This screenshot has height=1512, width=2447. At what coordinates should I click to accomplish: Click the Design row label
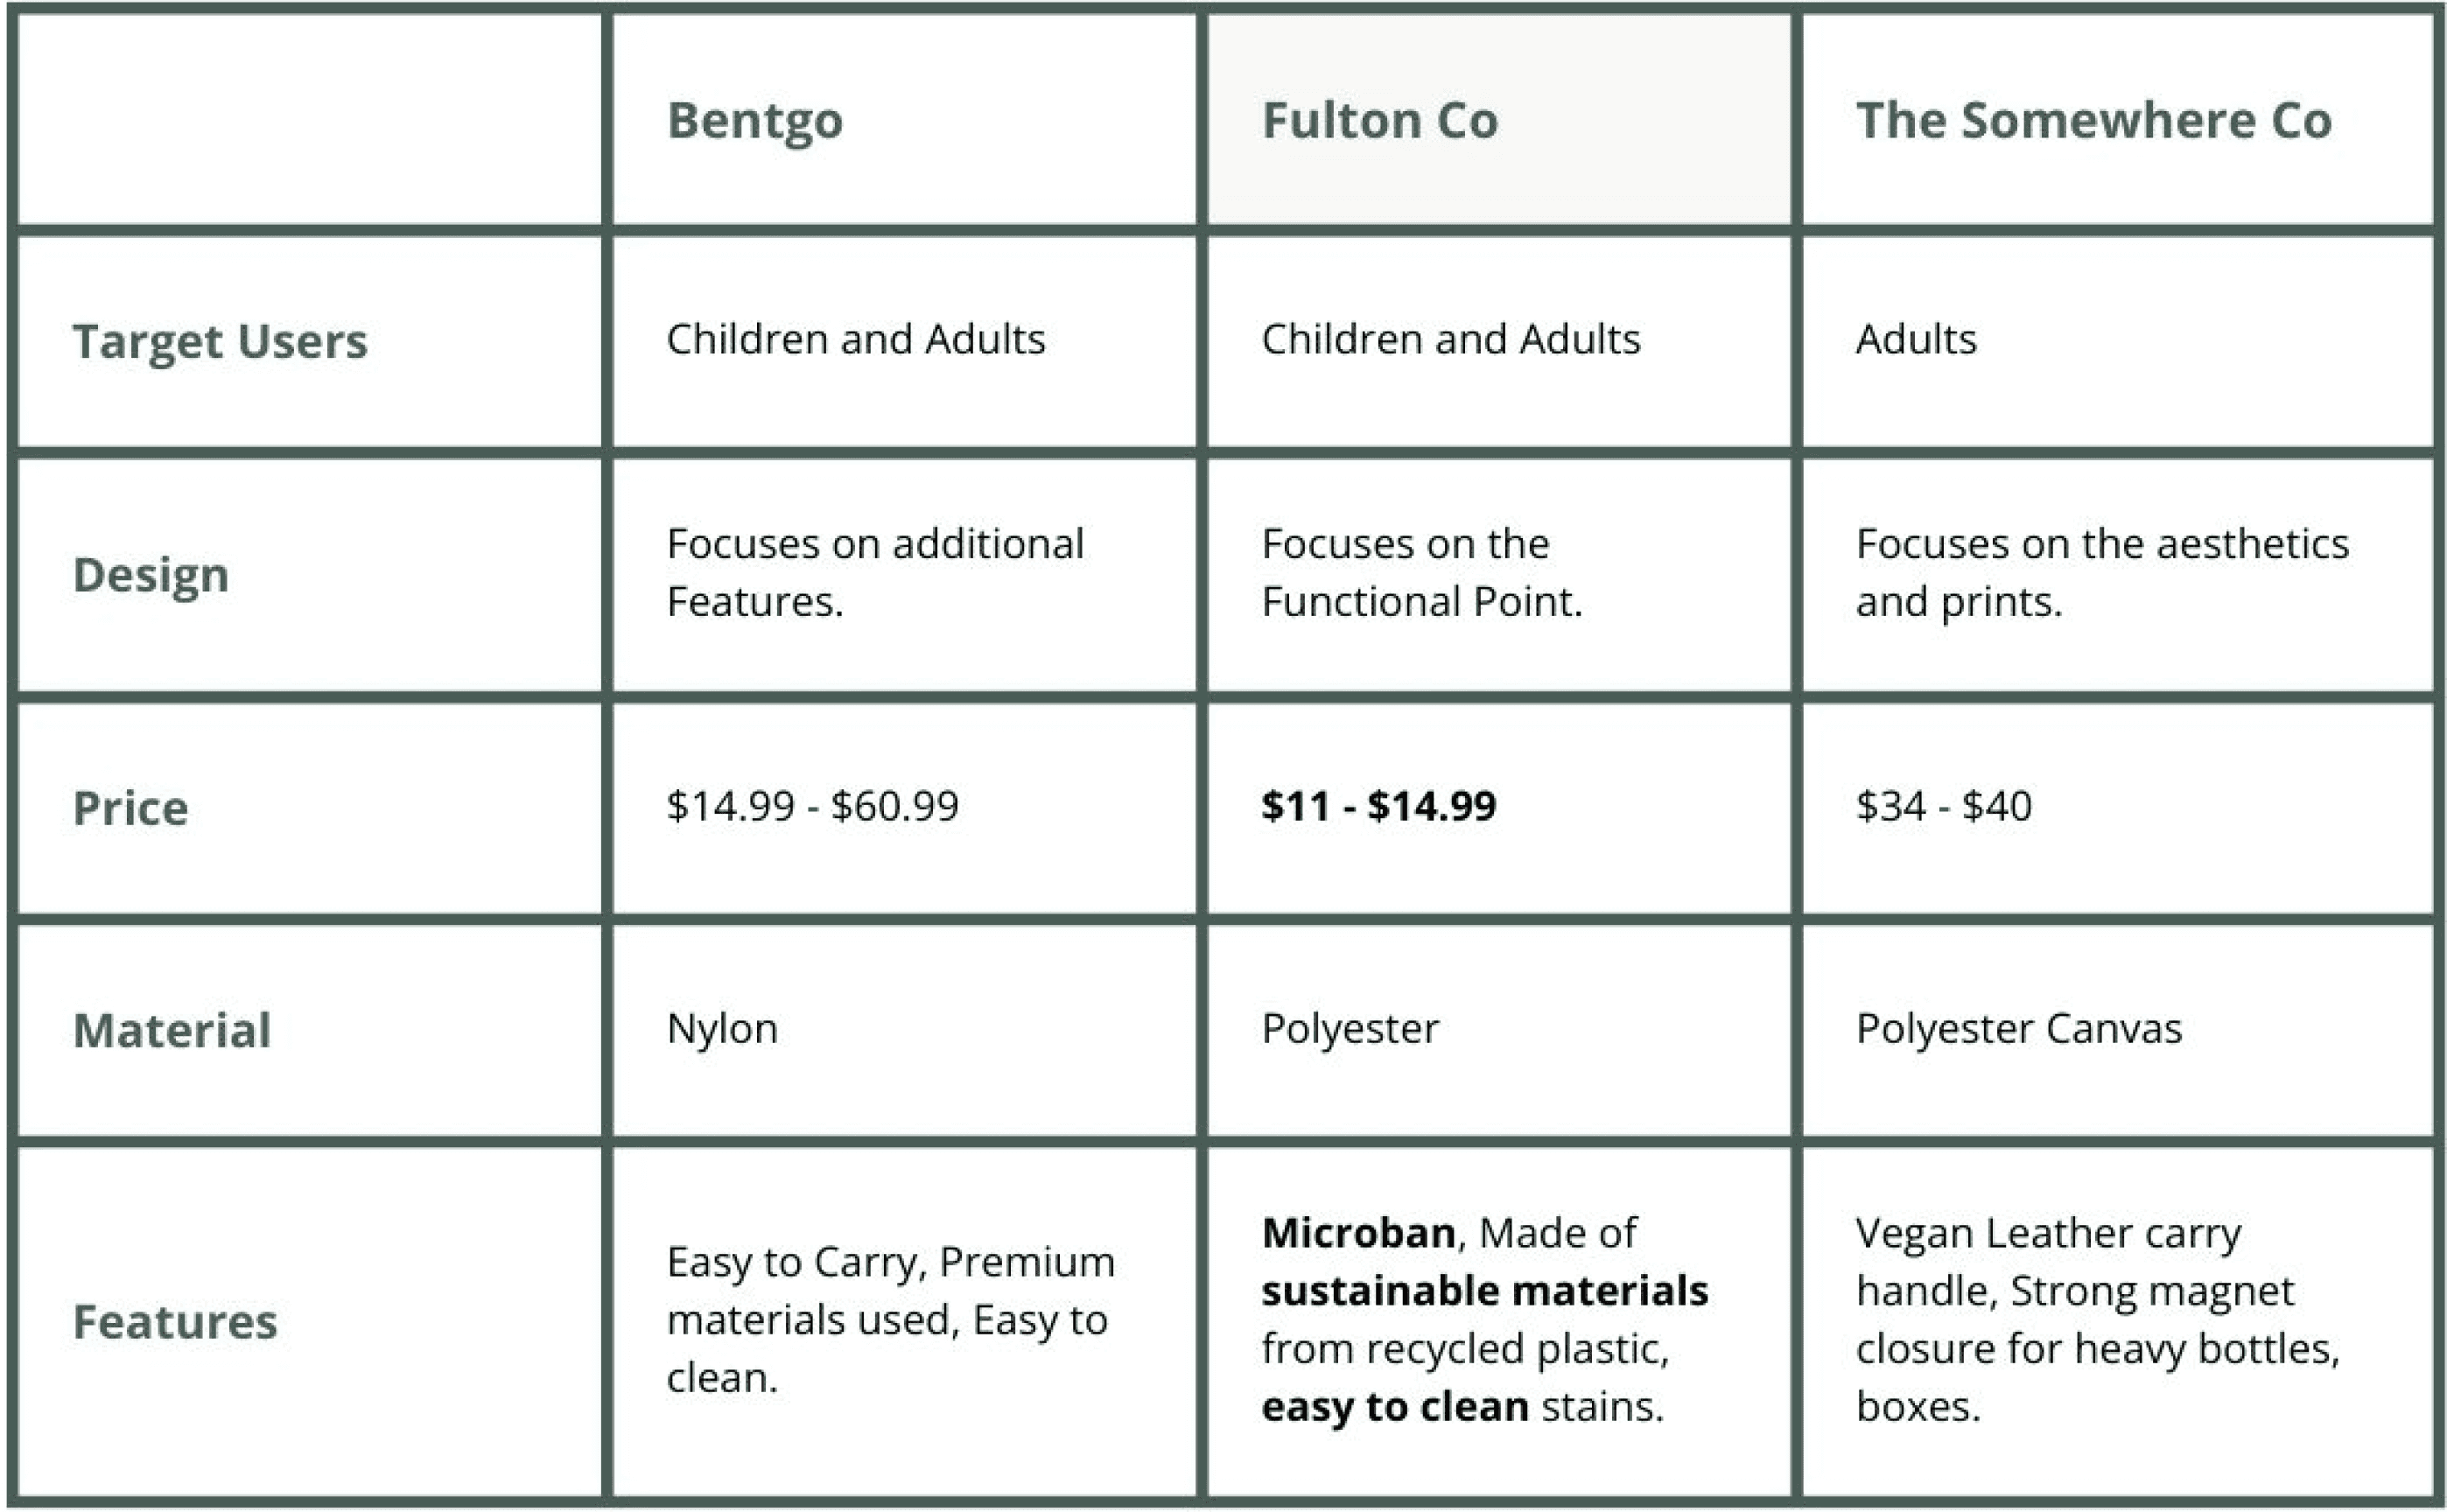(151, 575)
